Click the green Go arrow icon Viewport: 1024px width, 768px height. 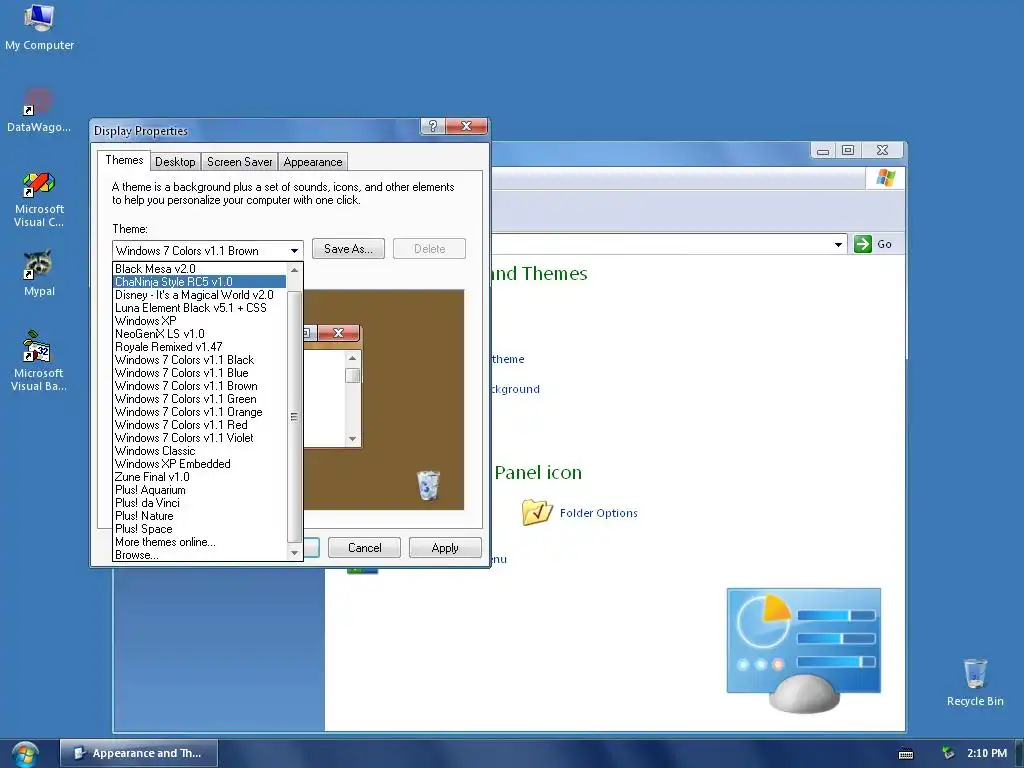pos(863,244)
